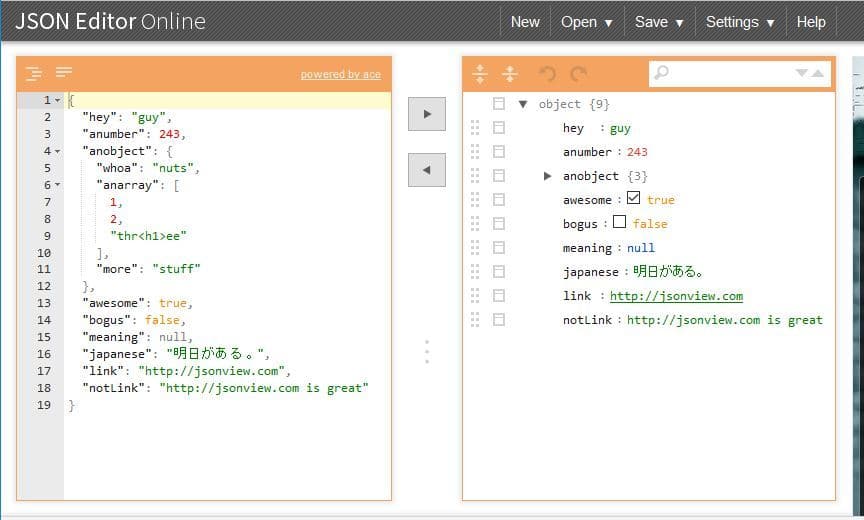864x520 pixels.
Task: Open action menu for meaning field
Action: [x=499, y=247]
